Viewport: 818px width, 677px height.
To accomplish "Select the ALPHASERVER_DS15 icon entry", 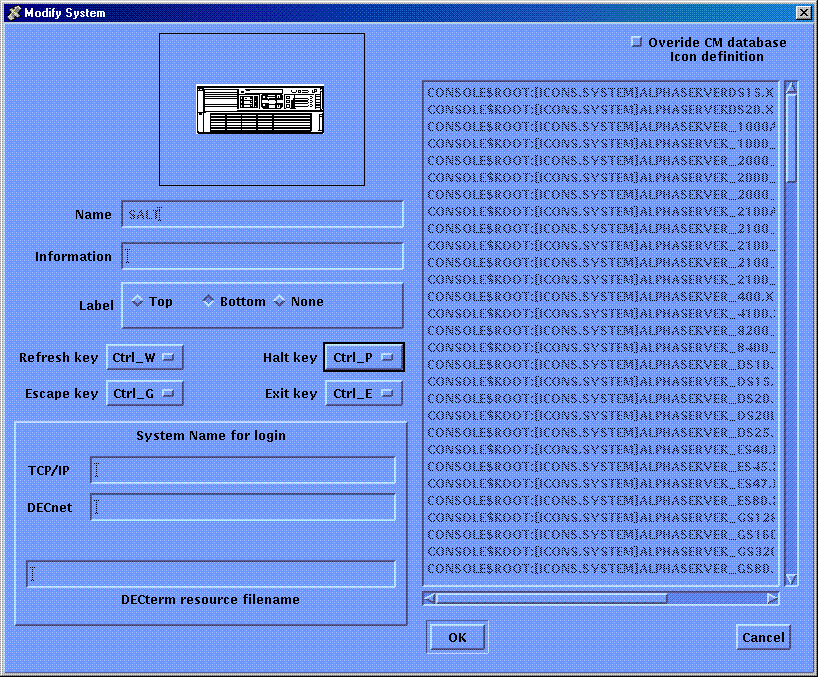I will tap(600, 381).
